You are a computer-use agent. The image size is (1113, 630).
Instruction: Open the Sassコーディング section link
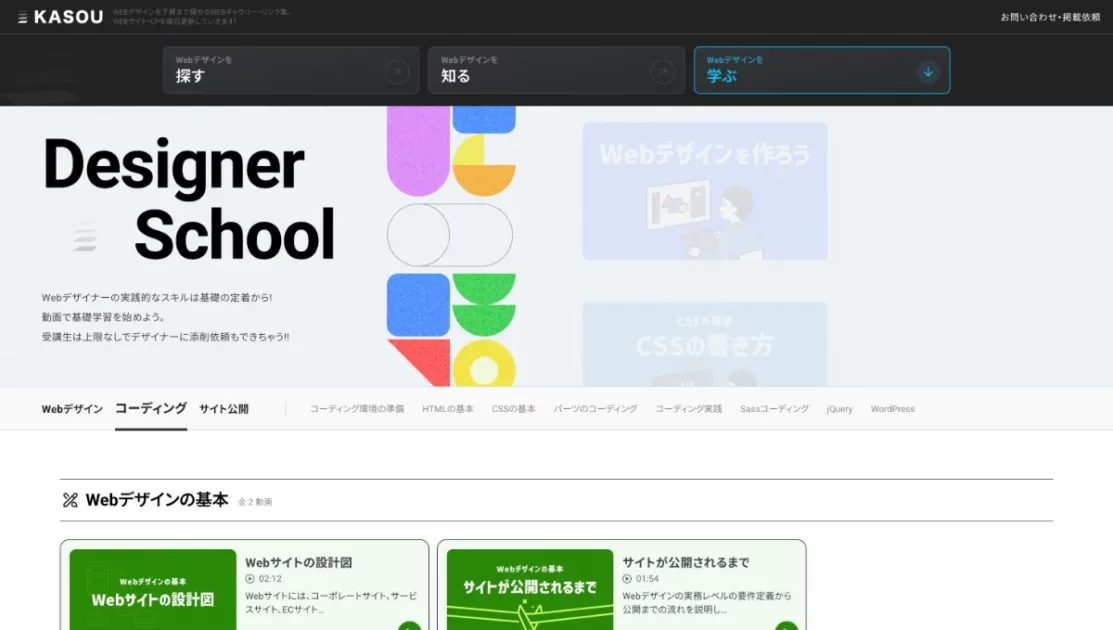click(x=774, y=409)
